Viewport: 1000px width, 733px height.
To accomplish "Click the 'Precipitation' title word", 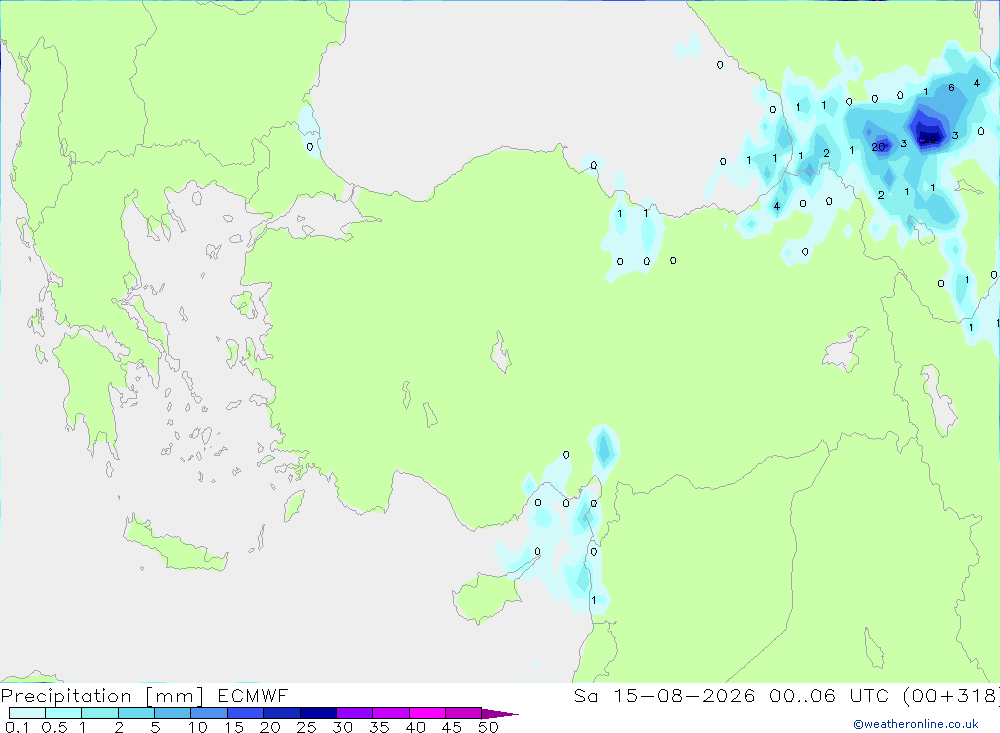I will click(x=66, y=696).
